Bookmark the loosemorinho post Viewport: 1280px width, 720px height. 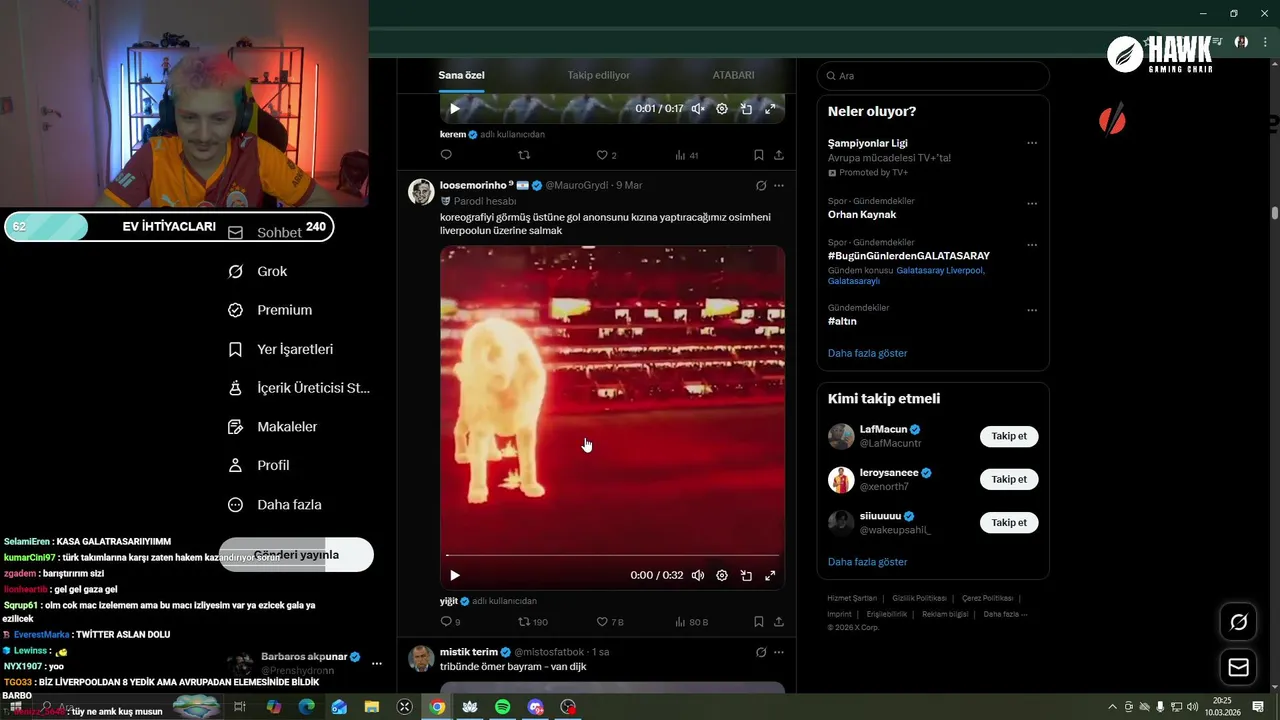click(758, 622)
